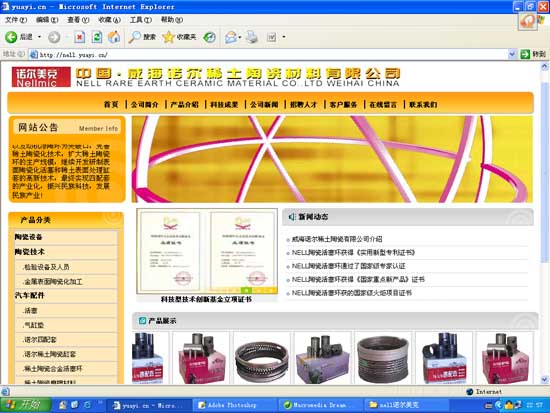Click the Search magnifier button (搜索)

pos(142,37)
